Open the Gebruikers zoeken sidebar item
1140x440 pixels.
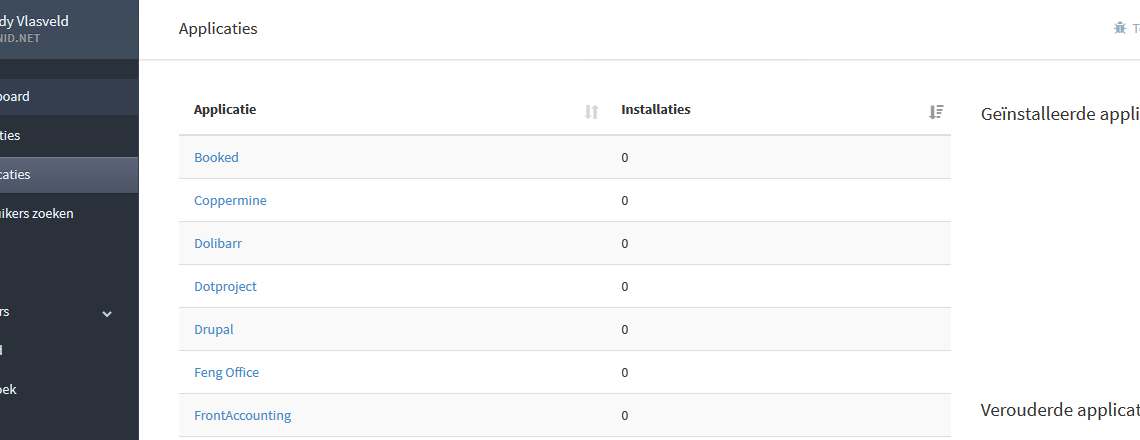tap(69, 214)
